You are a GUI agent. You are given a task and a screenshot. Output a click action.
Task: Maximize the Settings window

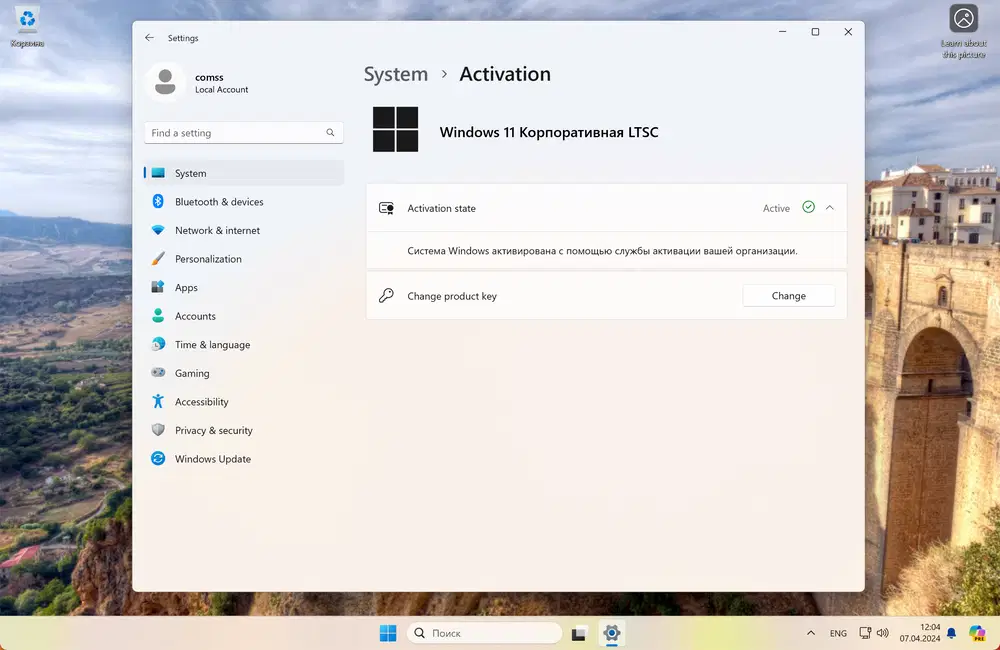click(x=815, y=32)
